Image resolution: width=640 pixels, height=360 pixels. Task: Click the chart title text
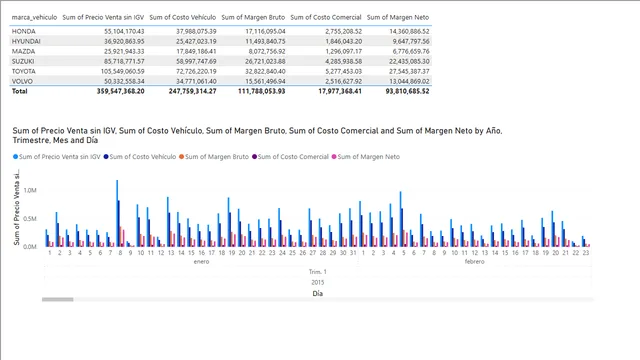pyautogui.click(x=257, y=136)
